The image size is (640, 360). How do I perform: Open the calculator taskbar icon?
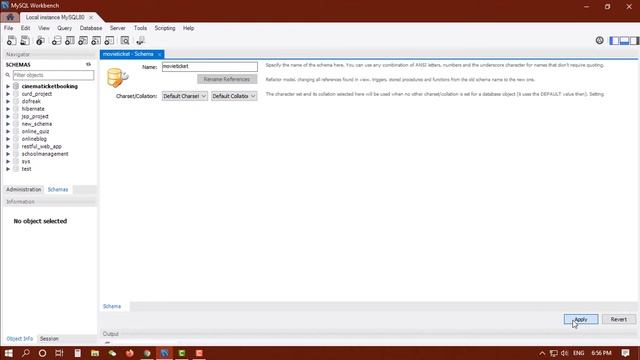78,353
